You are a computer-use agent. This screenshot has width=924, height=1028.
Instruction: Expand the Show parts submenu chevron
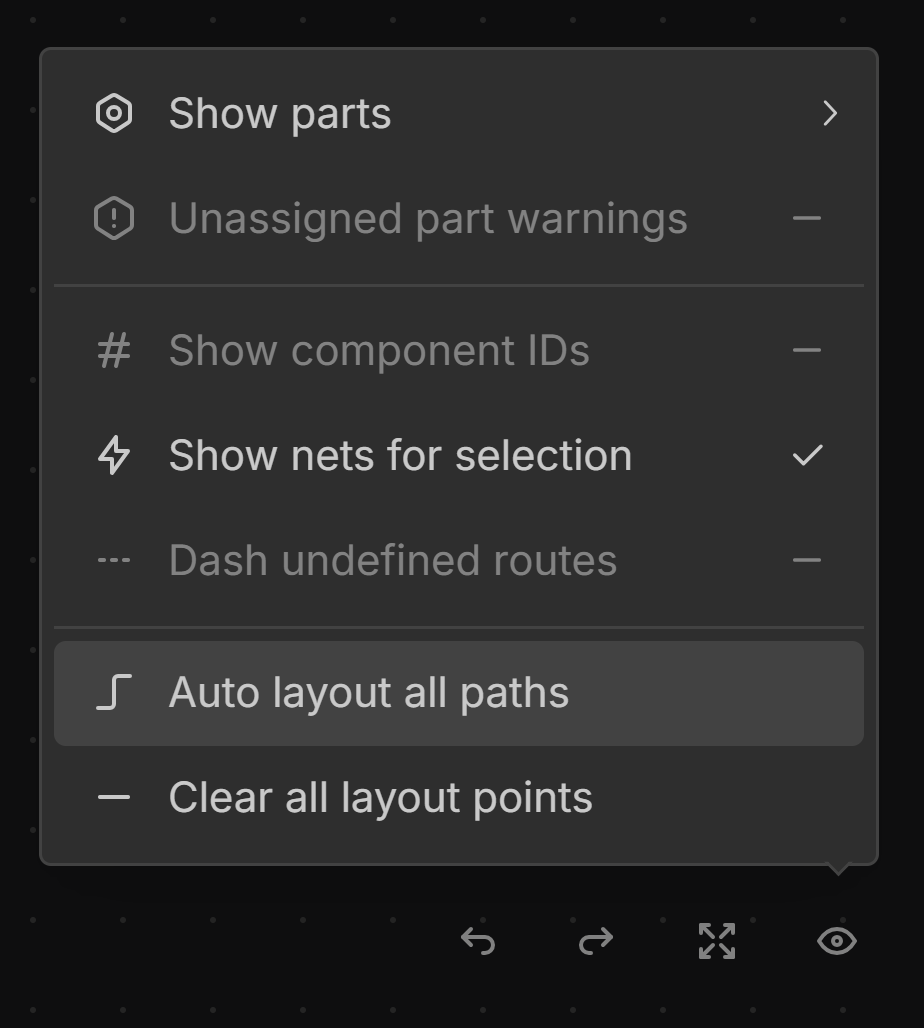[829, 114]
